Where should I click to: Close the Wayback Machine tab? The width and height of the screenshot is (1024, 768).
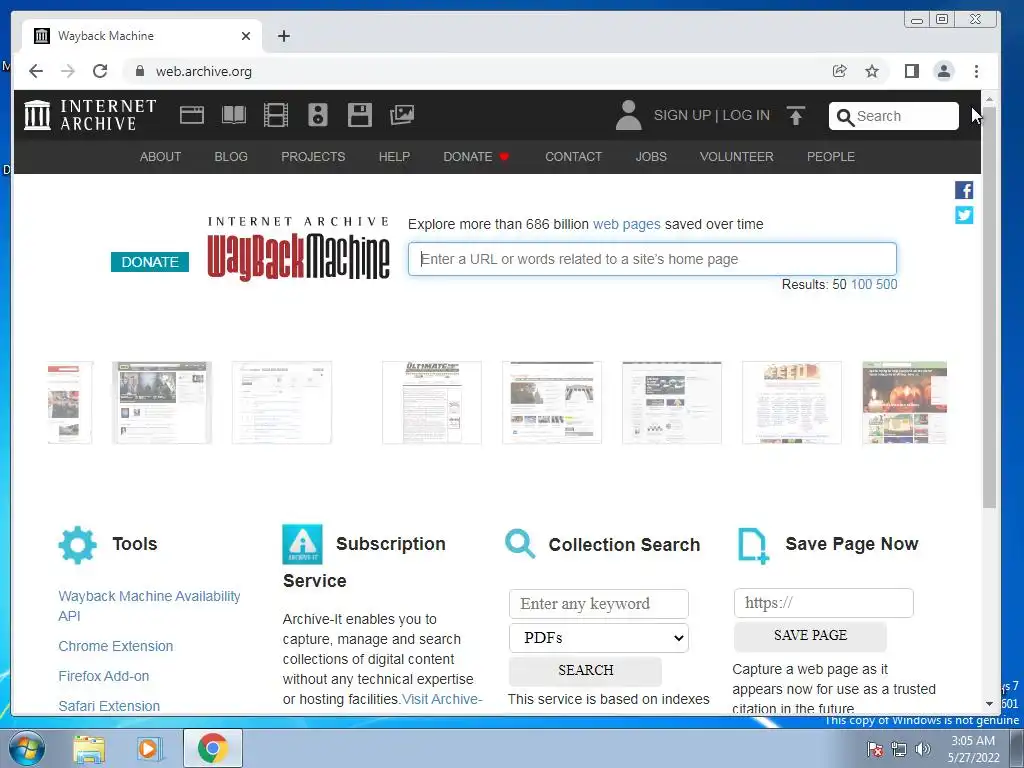tap(246, 36)
